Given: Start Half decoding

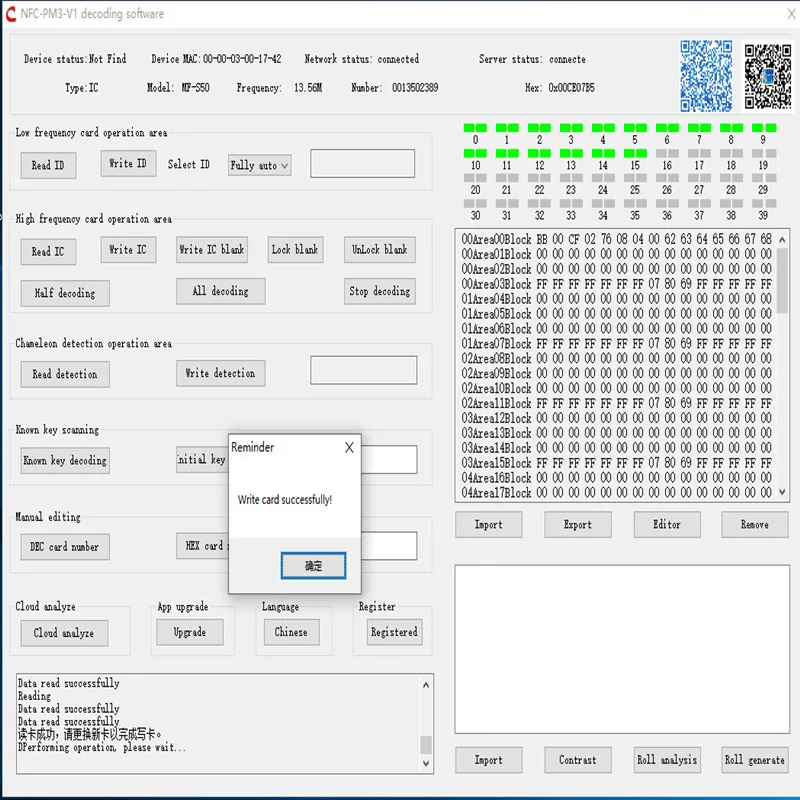Looking at the screenshot, I should coord(65,293).
